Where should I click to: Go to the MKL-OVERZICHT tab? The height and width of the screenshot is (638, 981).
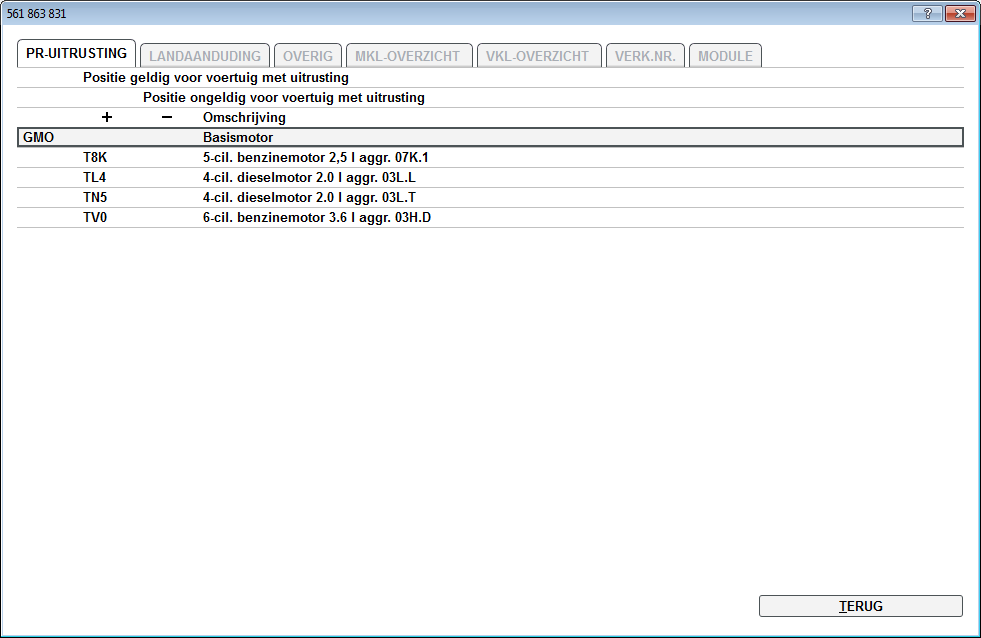point(409,56)
